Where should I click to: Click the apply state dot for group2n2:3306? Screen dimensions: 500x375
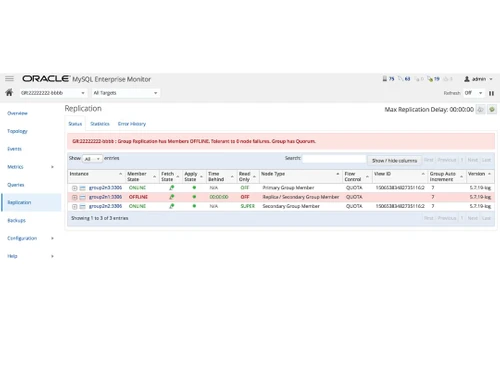tap(194, 206)
